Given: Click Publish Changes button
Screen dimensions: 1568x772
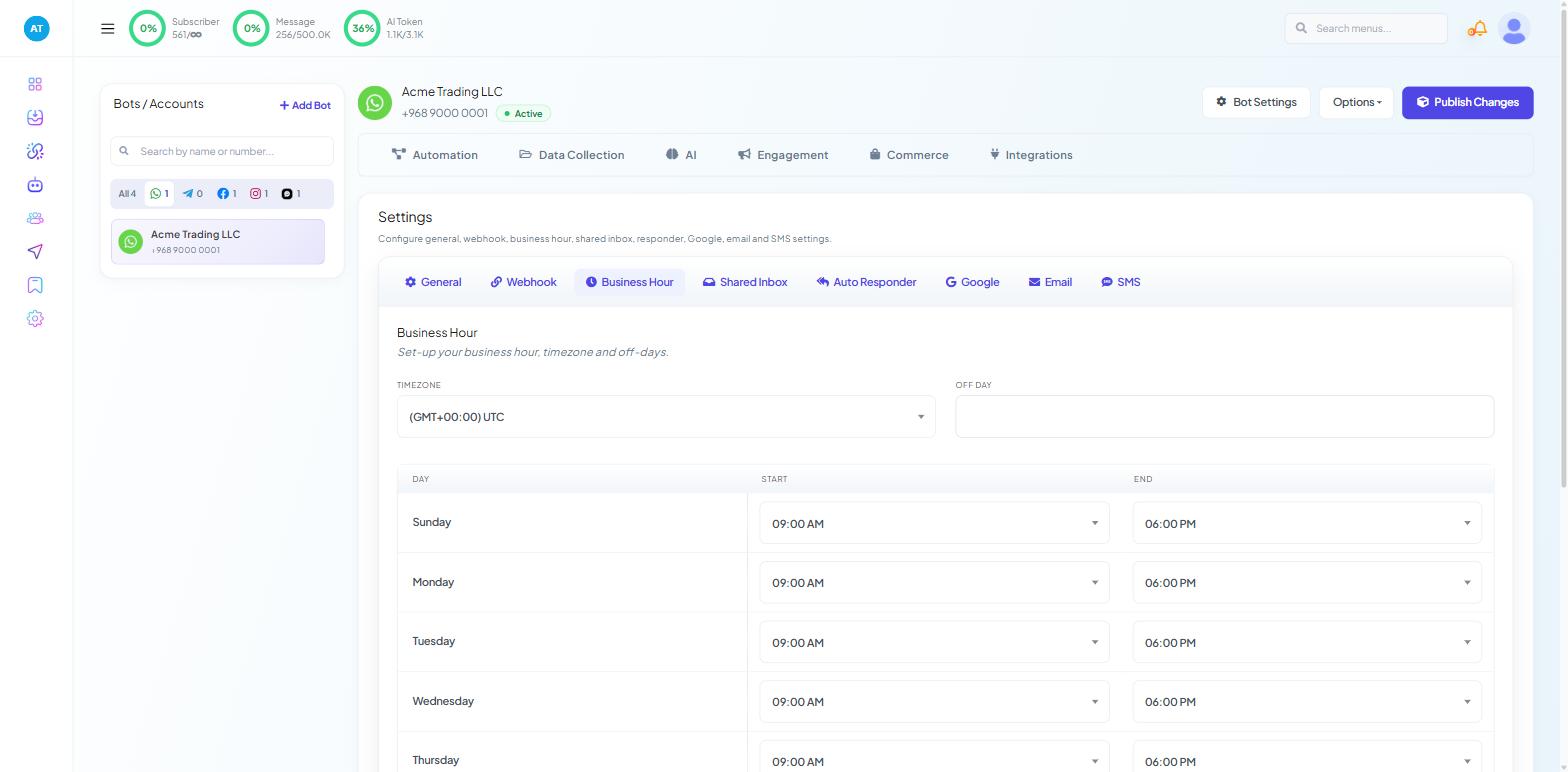Looking at the screenshot, I should (x=1467, y=102).
